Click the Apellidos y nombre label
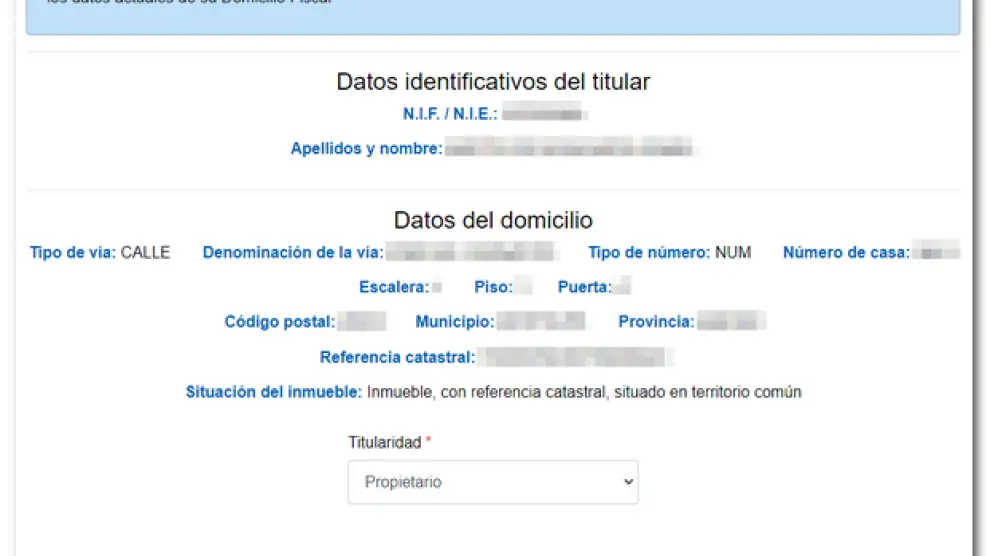This screenshot has height=556, width=990. 366,149
